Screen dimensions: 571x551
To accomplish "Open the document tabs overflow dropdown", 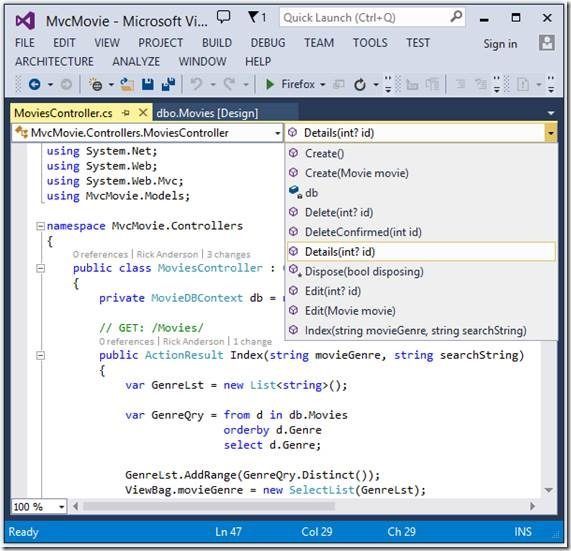I will pos(551,113).
